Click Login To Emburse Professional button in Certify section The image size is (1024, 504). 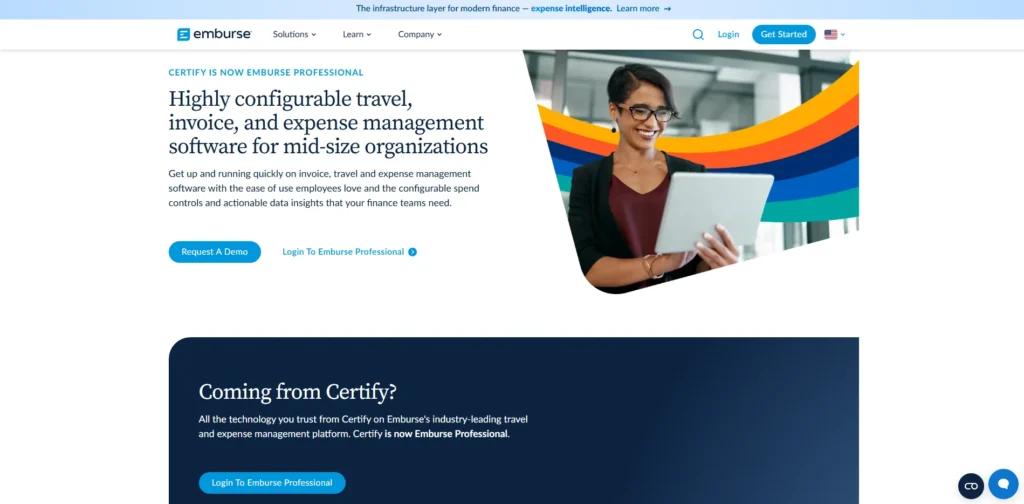pos(272,483)
